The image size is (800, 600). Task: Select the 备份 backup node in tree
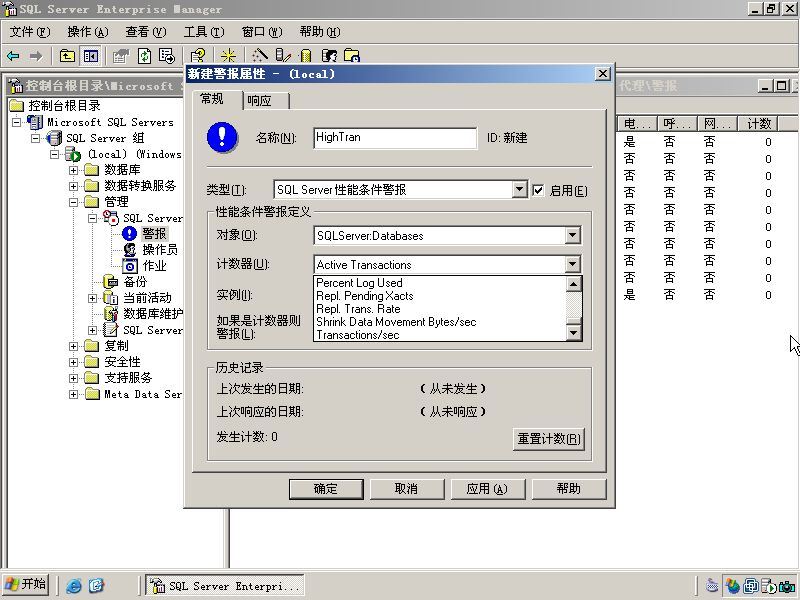135,282
